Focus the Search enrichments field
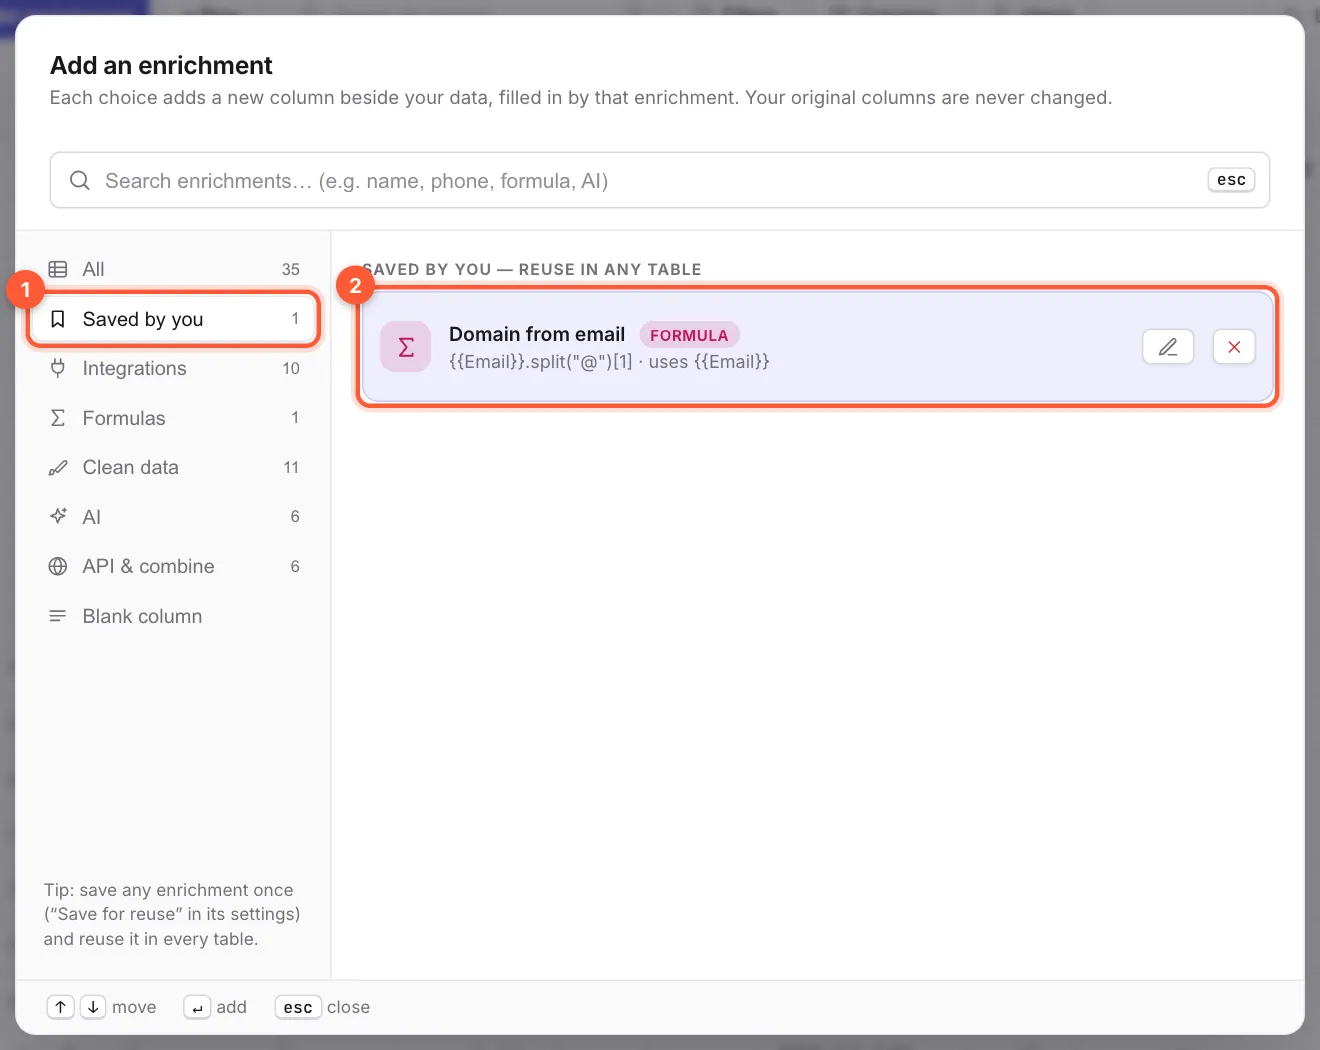 pos(660,181)
